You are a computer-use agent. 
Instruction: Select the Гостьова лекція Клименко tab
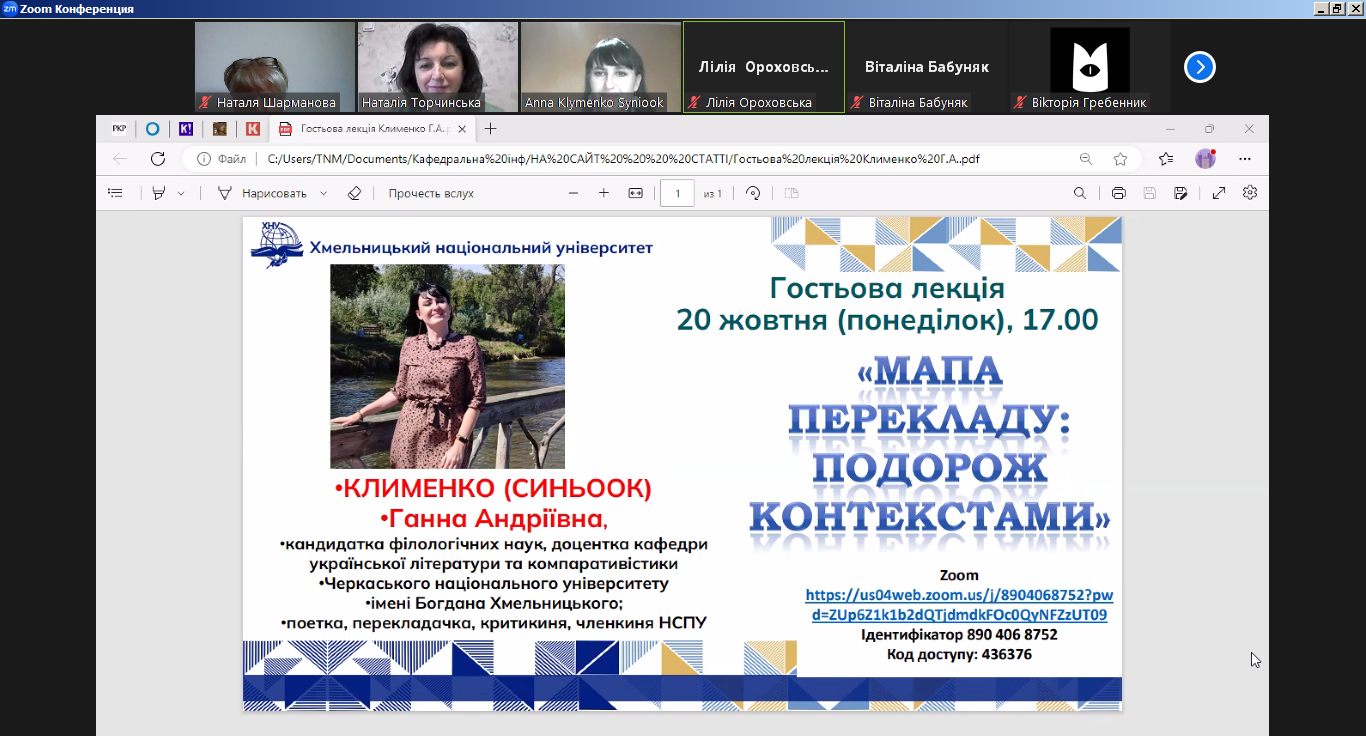(x=360, y=129)
